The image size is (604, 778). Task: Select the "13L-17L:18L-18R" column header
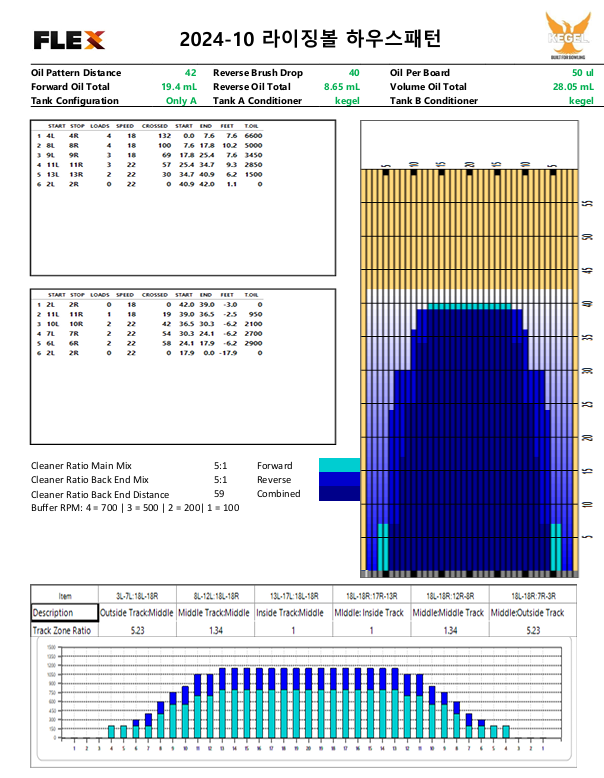(x=294, y=596)
